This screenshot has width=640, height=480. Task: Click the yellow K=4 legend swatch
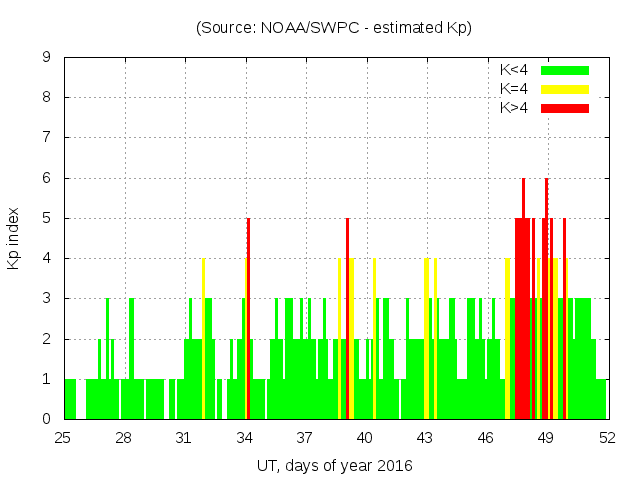[x=565, y=89]
